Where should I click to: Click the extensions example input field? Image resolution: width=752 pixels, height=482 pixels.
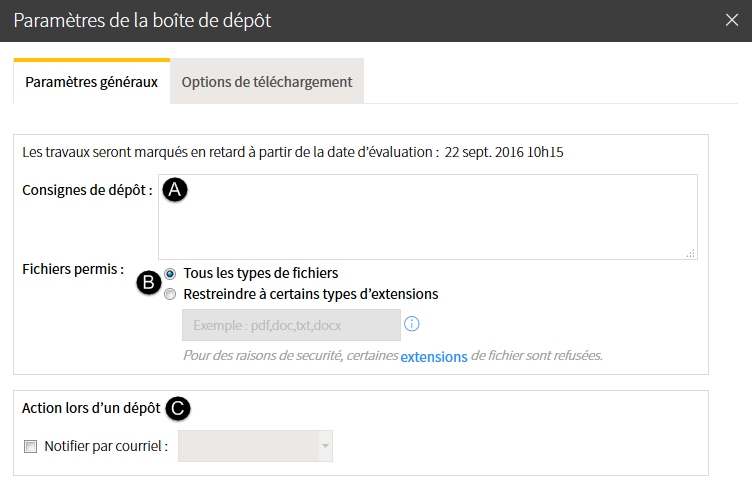coord(291,325)
